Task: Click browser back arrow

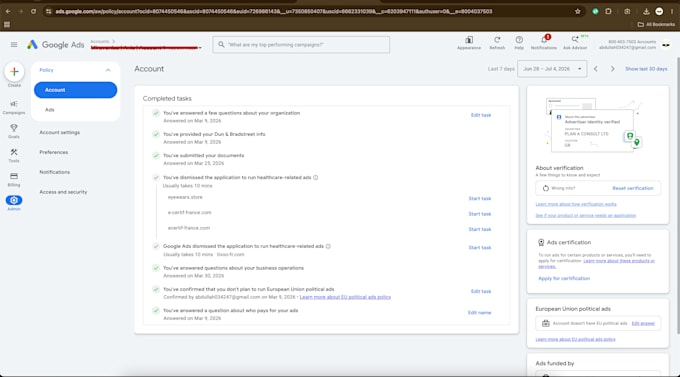Action: tap(8, 11)
